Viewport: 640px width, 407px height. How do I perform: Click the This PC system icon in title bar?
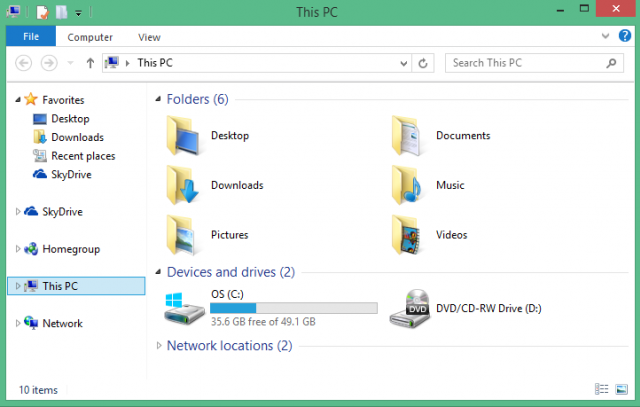point(13,11)
